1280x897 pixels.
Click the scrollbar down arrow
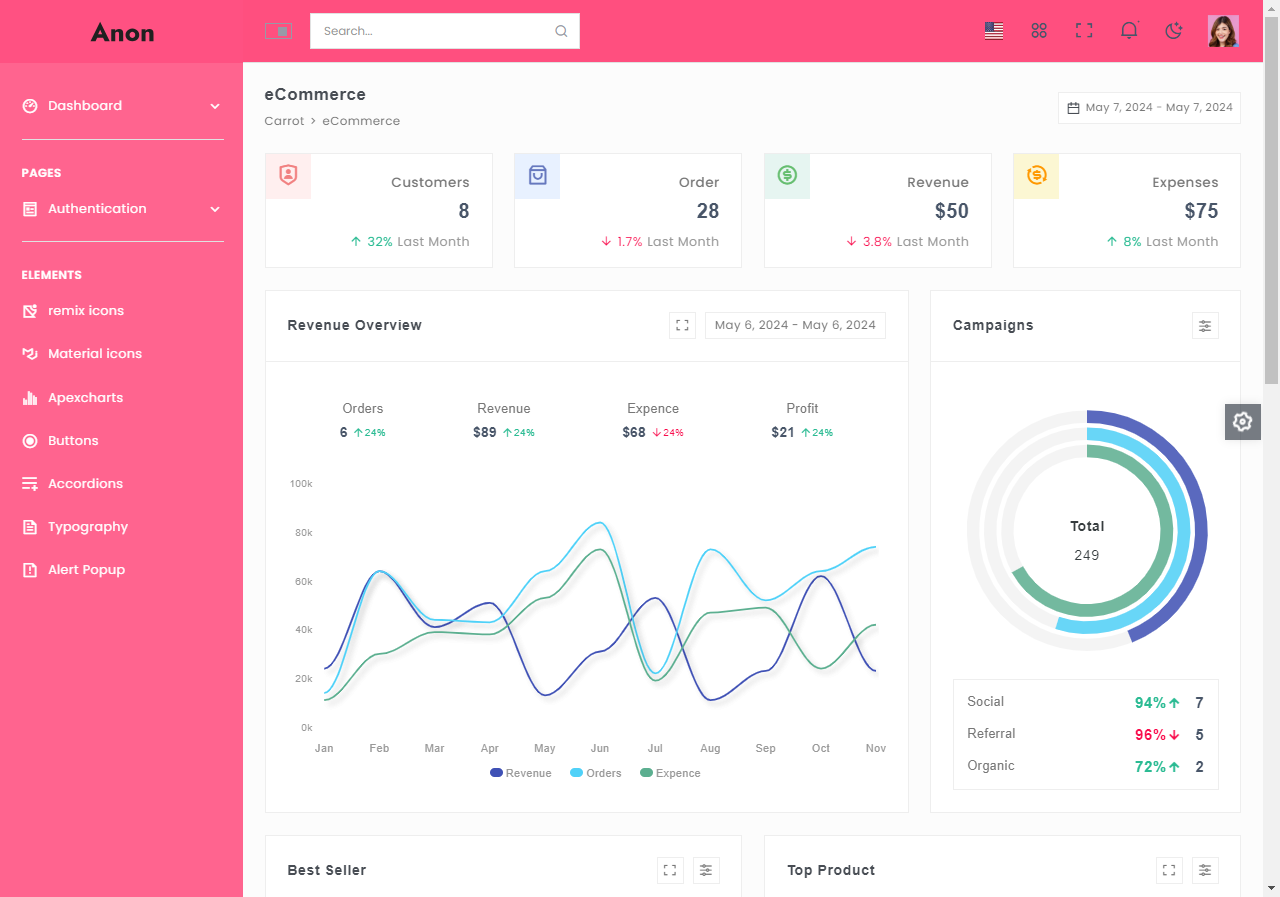point(1271,888)
